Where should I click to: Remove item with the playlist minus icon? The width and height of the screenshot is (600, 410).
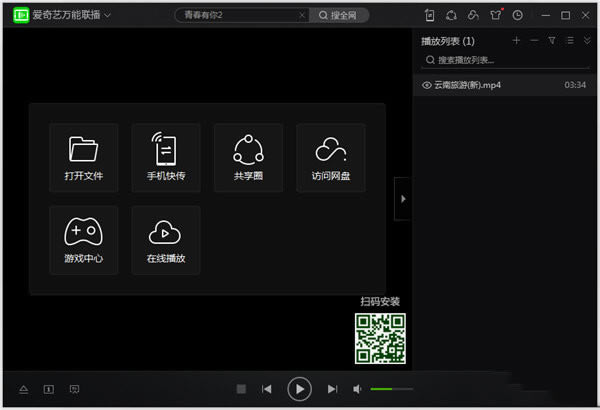534,40
